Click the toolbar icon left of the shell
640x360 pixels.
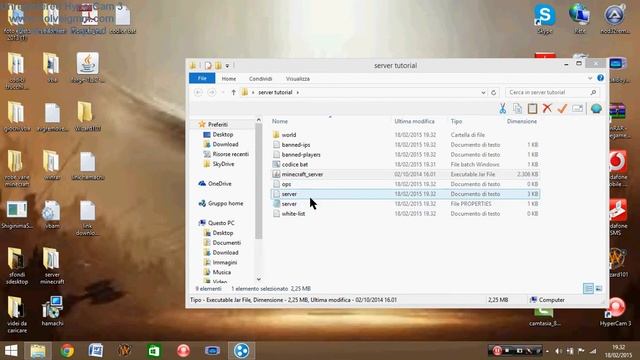coord(577,109)
